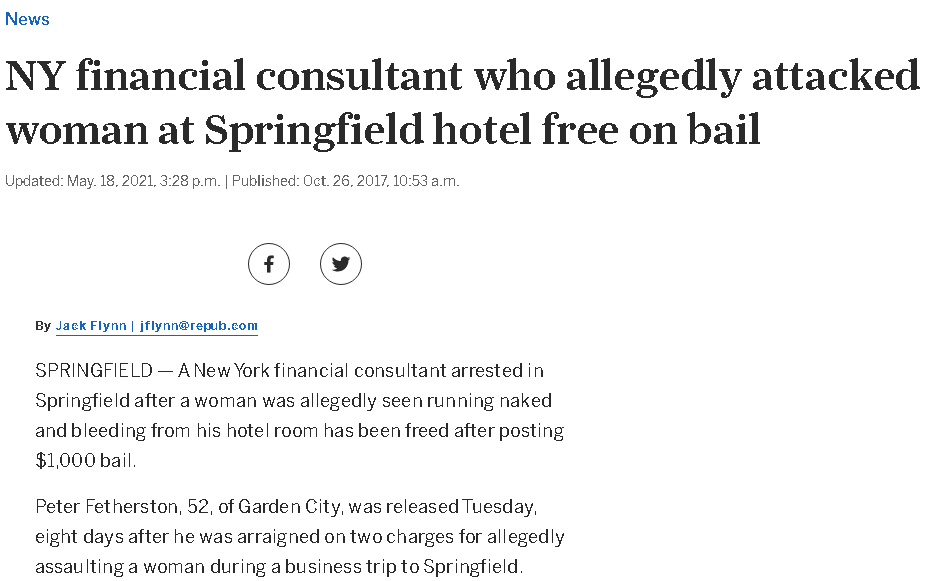
Task: Click the headline's first line about NY consultant
Action: coord(462,77)
